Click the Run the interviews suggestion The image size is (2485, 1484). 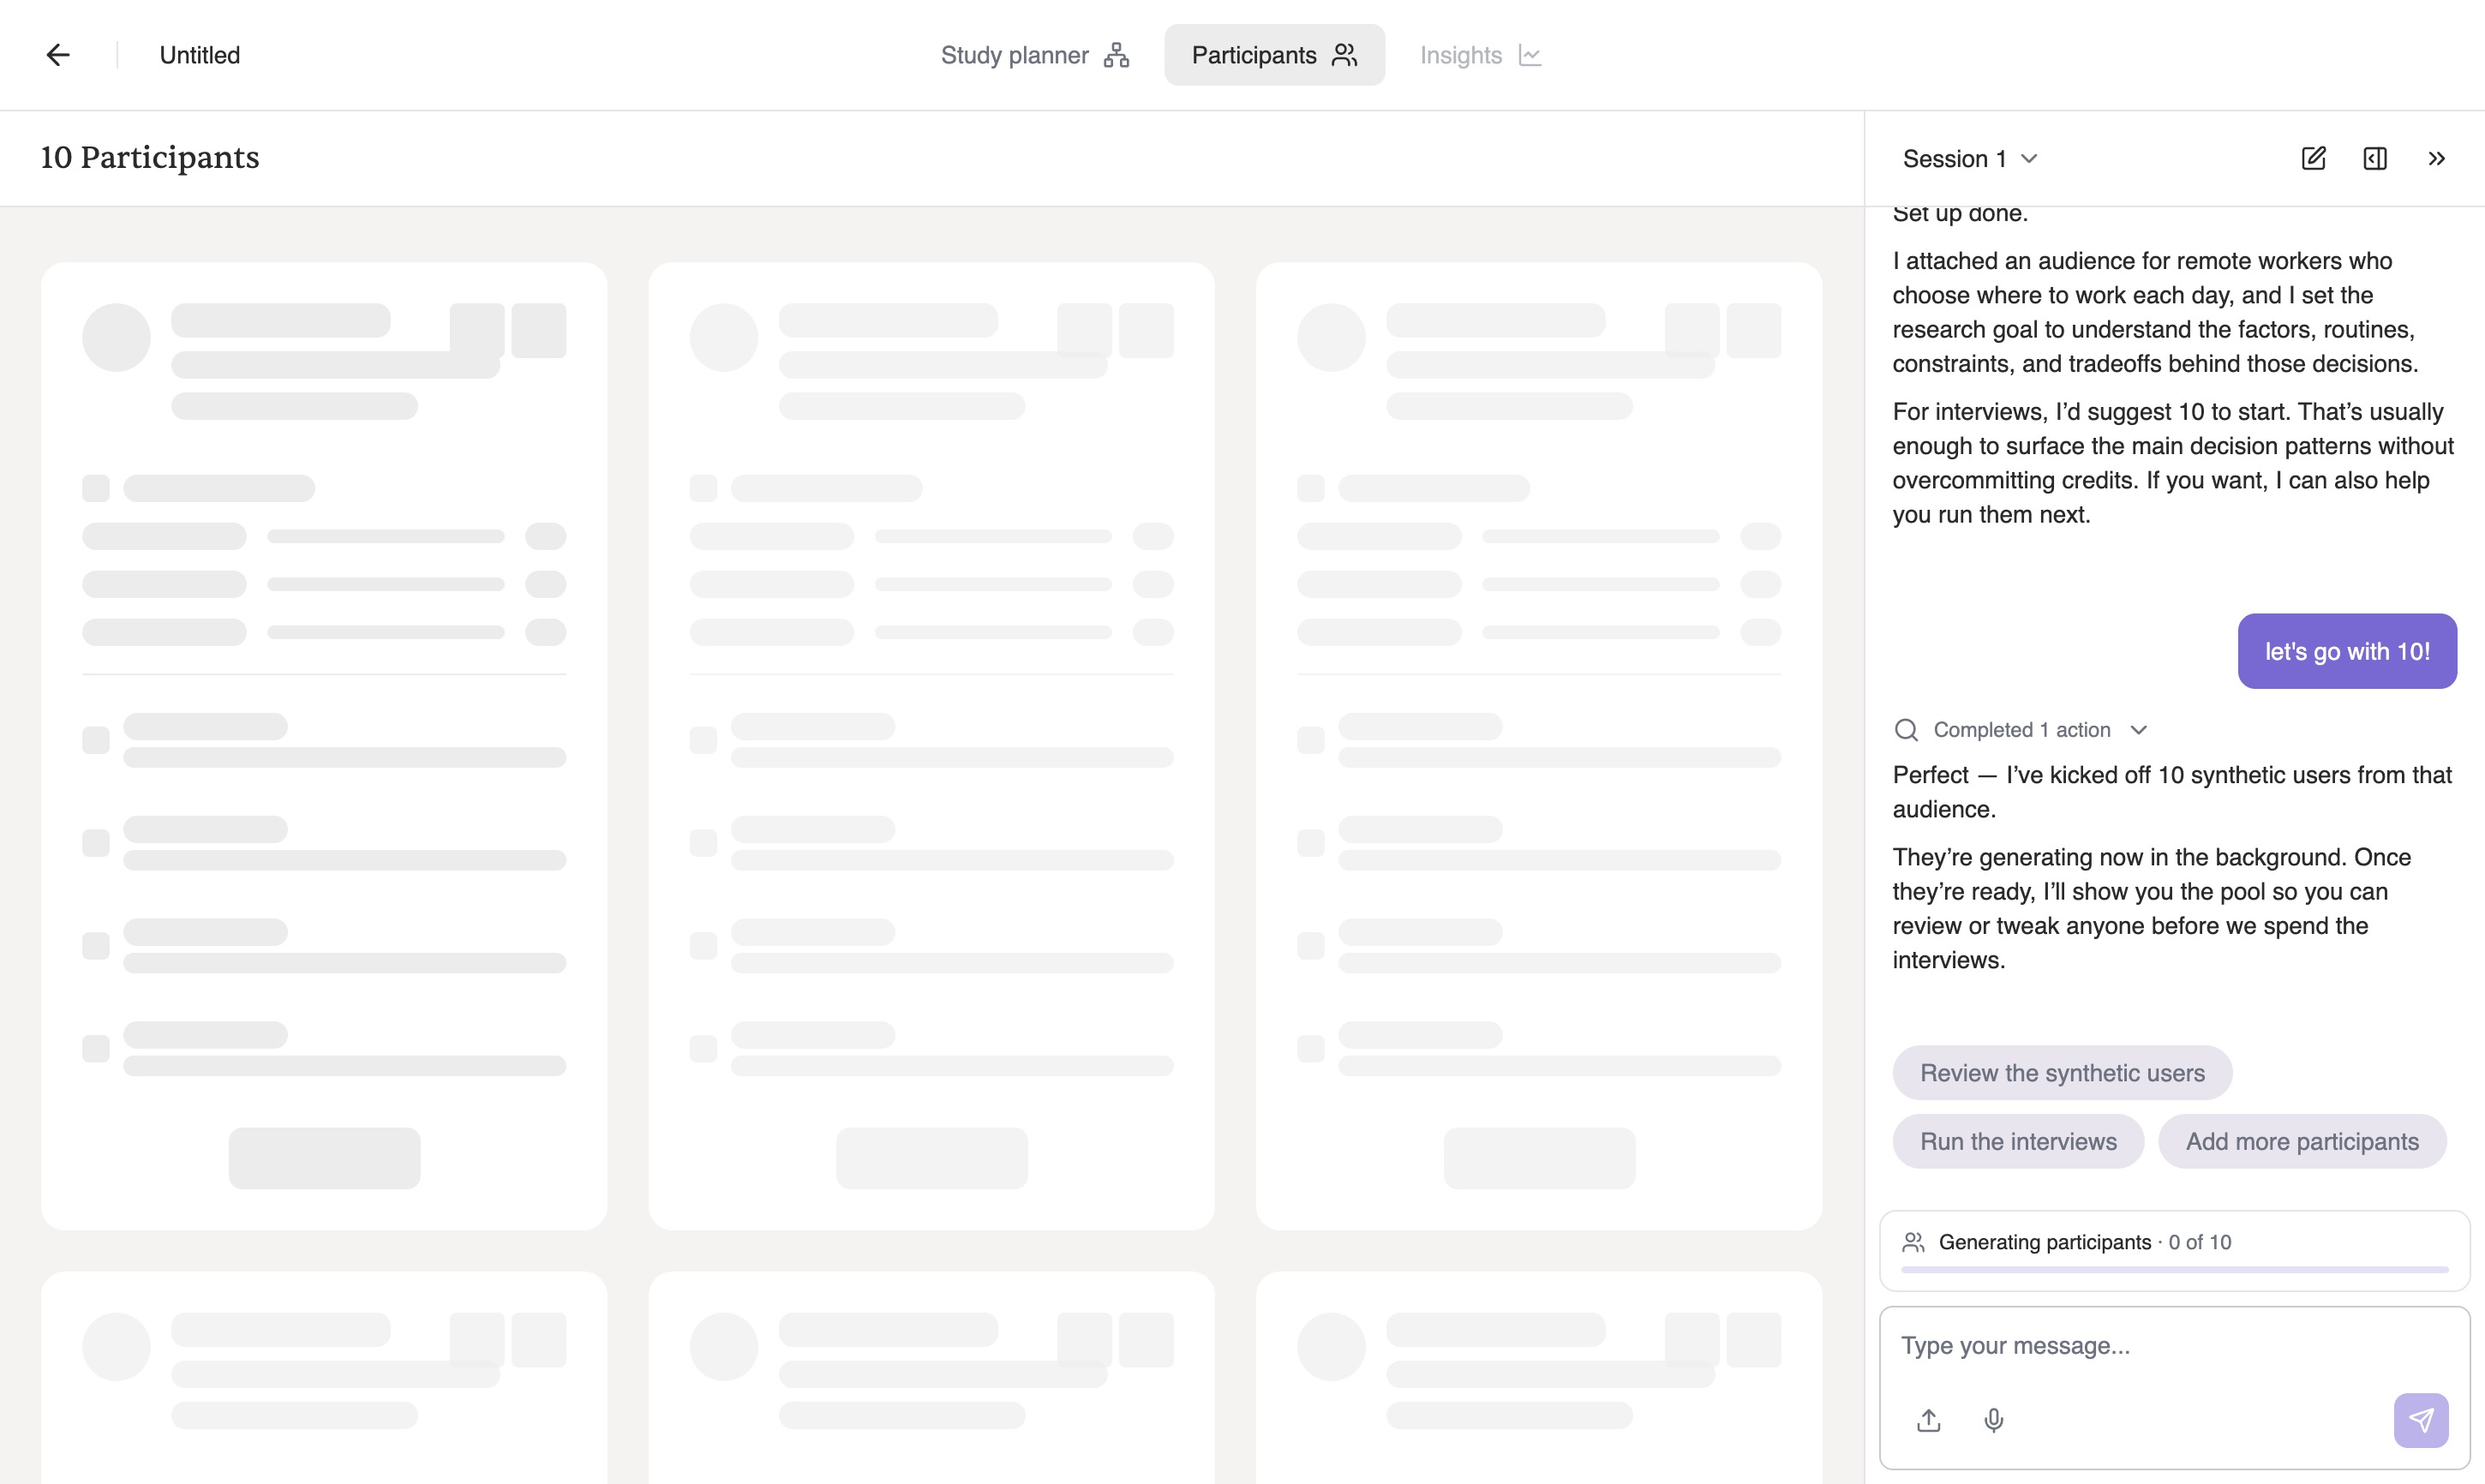point(2018,1141)
